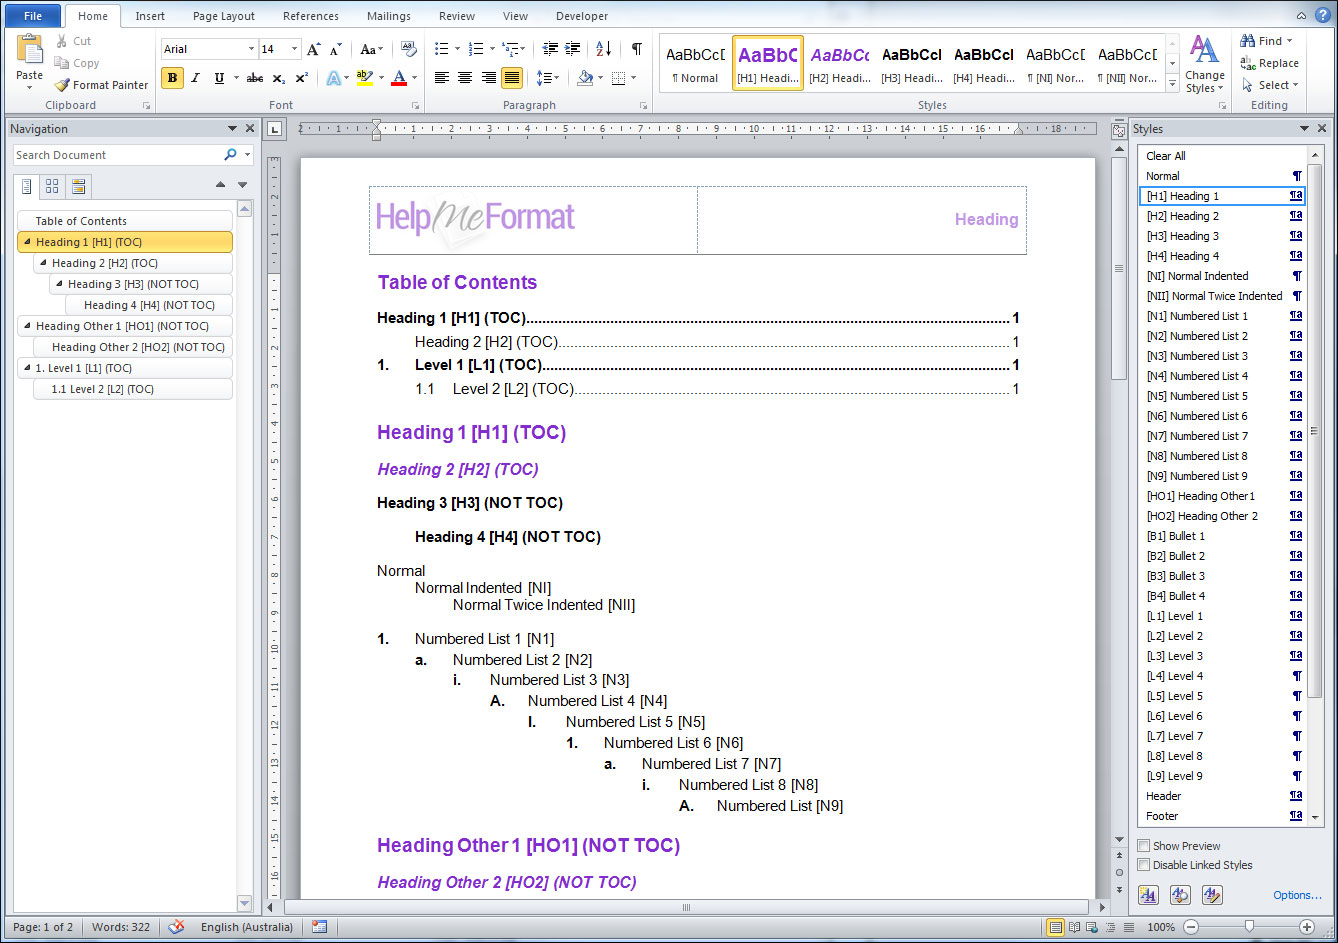This screenshot has width=1338, height=943.
Task: Check Disable Linked Styles
Action: [x=1144, y=864]
